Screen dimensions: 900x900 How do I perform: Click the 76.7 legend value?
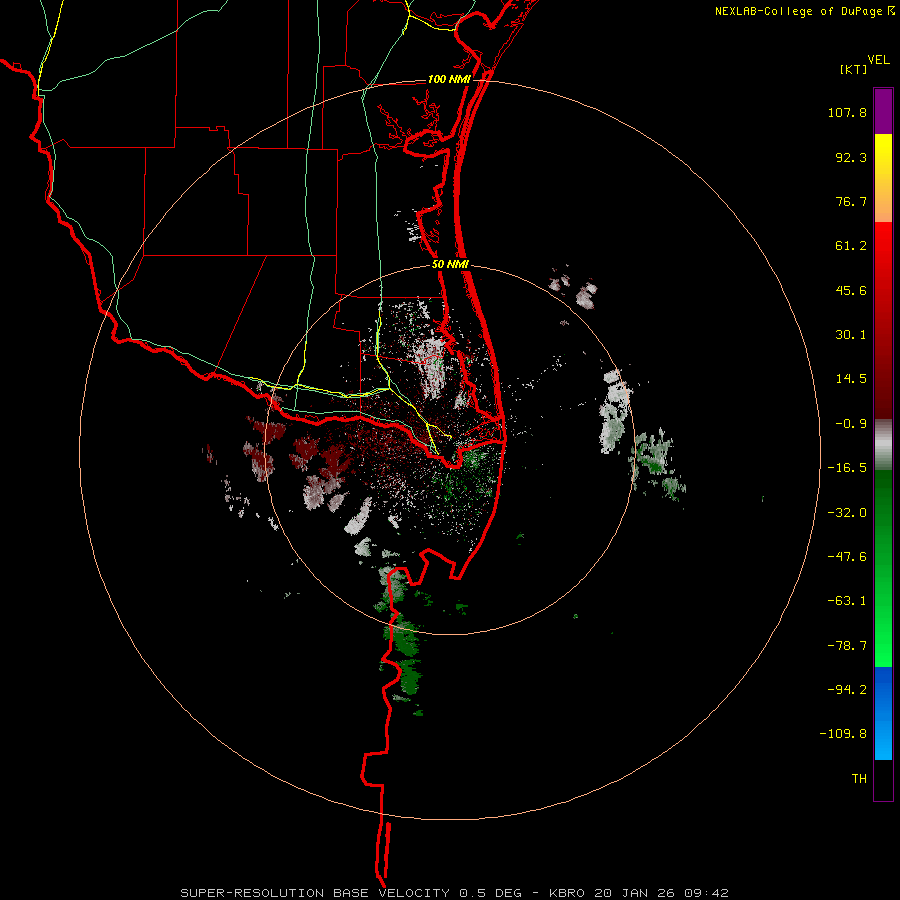[x=851, y=201]
